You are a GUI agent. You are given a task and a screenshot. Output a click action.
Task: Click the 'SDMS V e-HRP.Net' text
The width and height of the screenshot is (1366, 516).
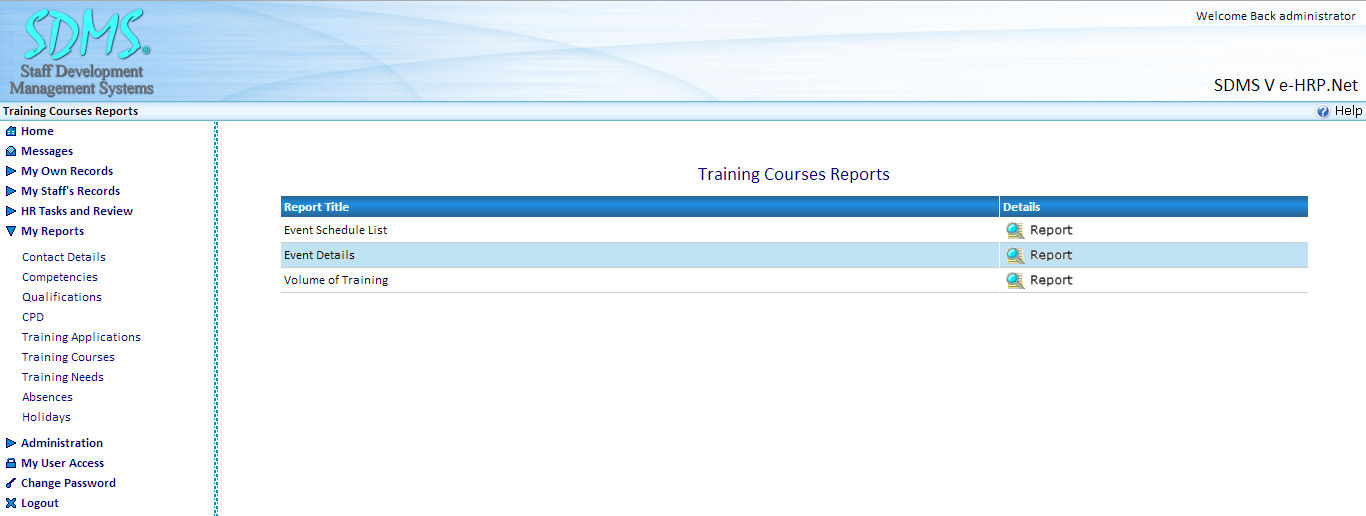click(x=1286, y=85)
